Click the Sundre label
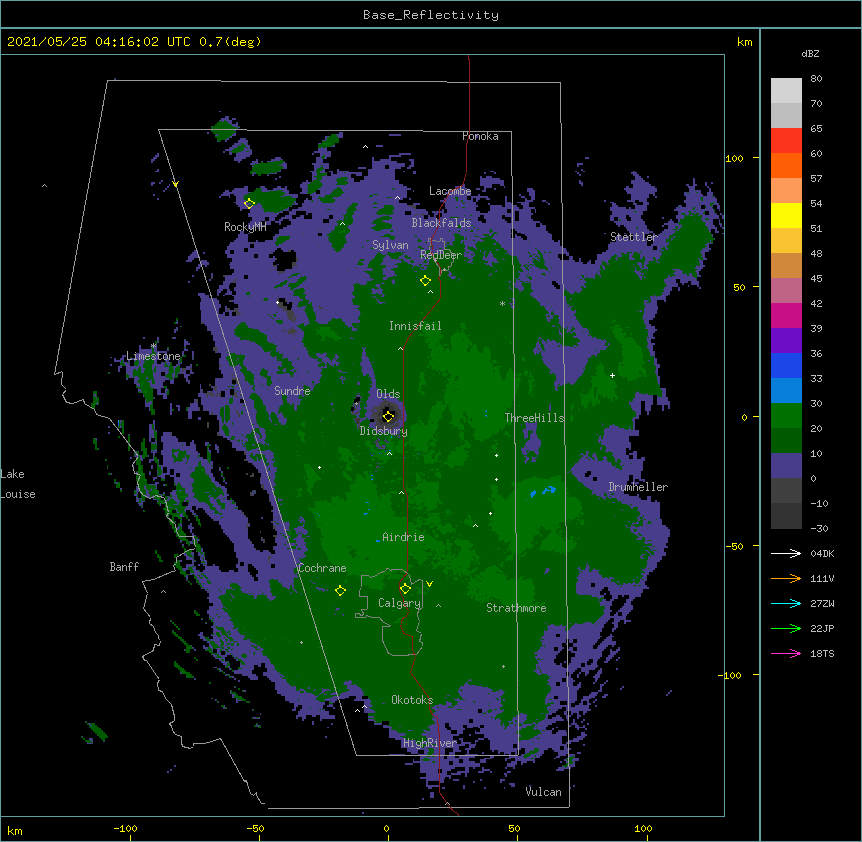This screenshot has height=842, width=862. click(292, 391)
